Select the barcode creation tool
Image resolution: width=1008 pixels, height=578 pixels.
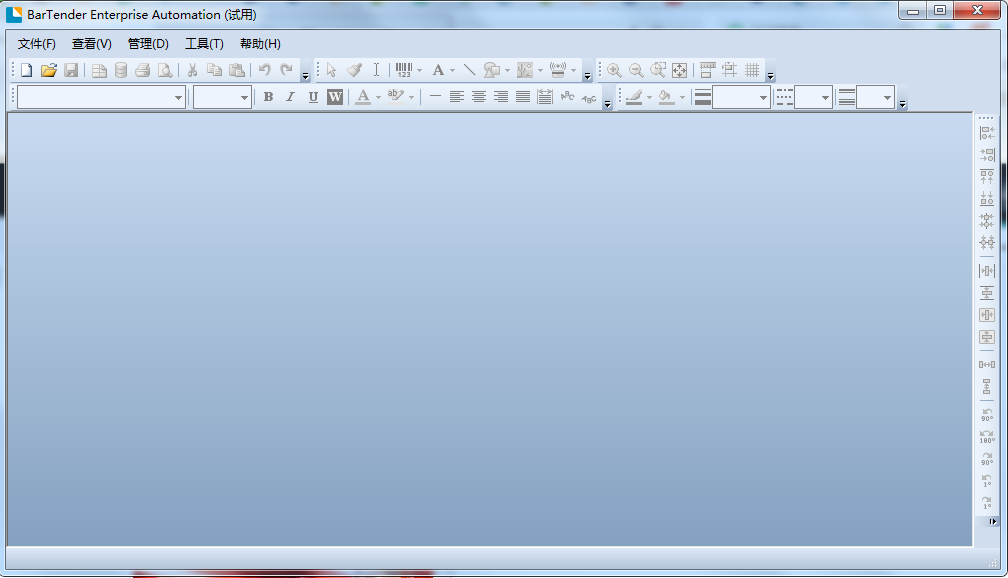(404, 70)
